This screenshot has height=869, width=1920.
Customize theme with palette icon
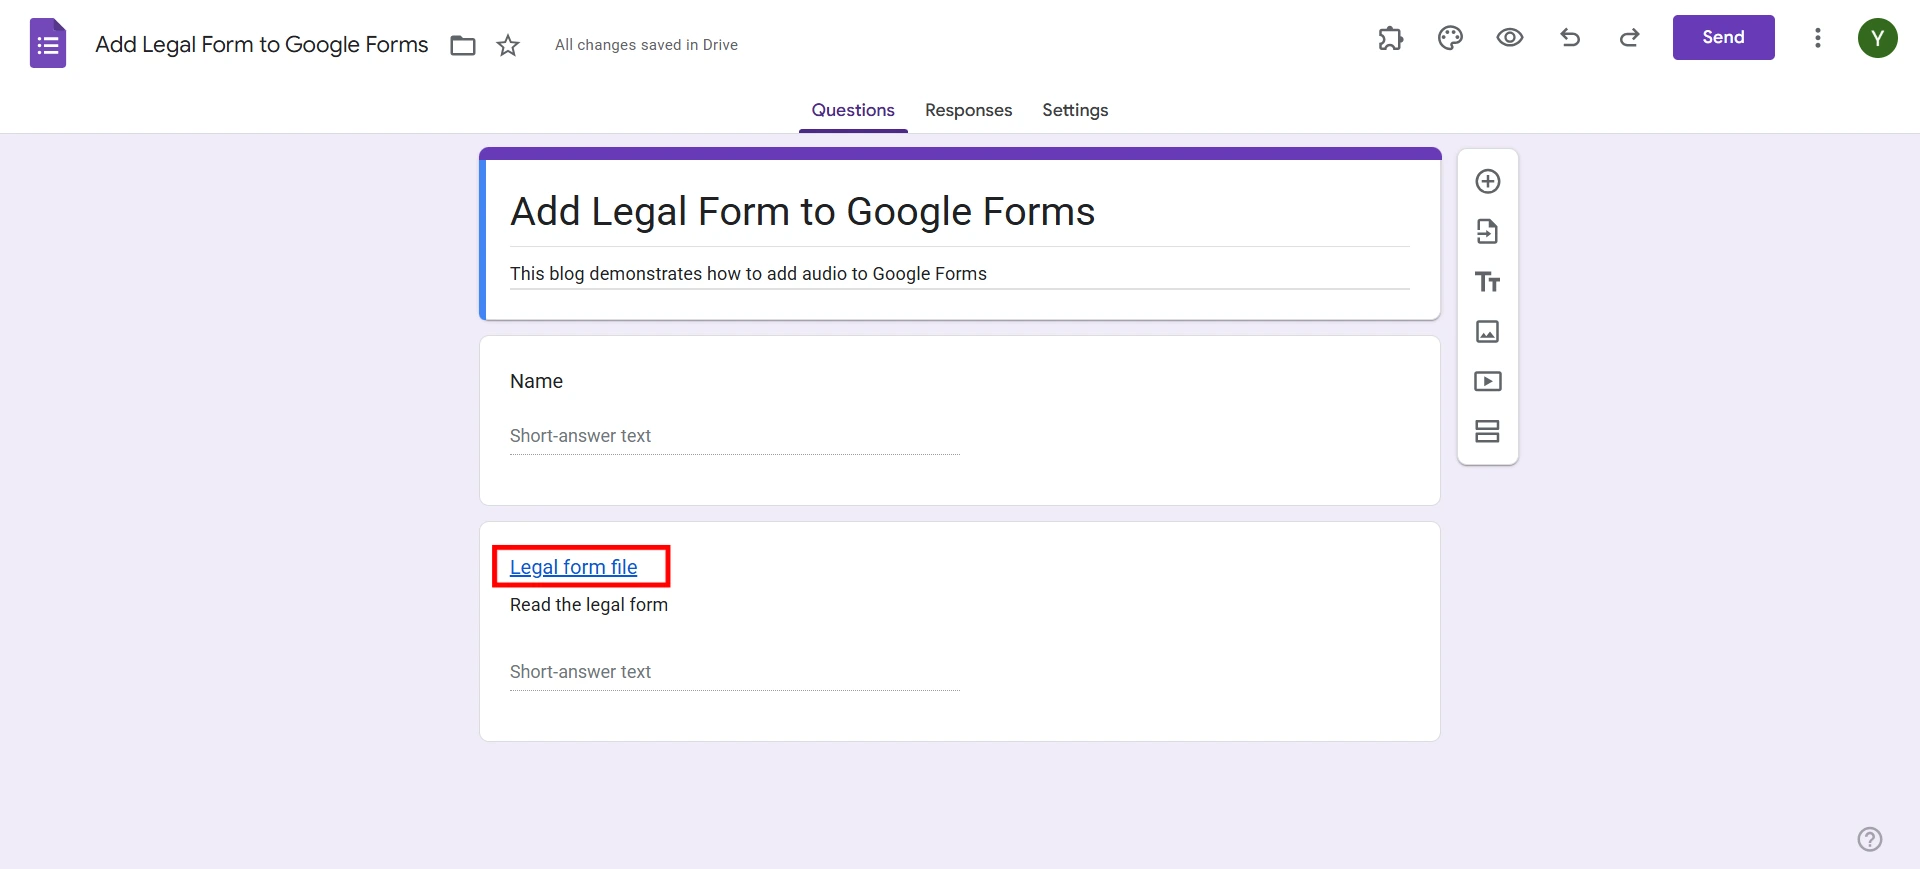click(1450, 38)
